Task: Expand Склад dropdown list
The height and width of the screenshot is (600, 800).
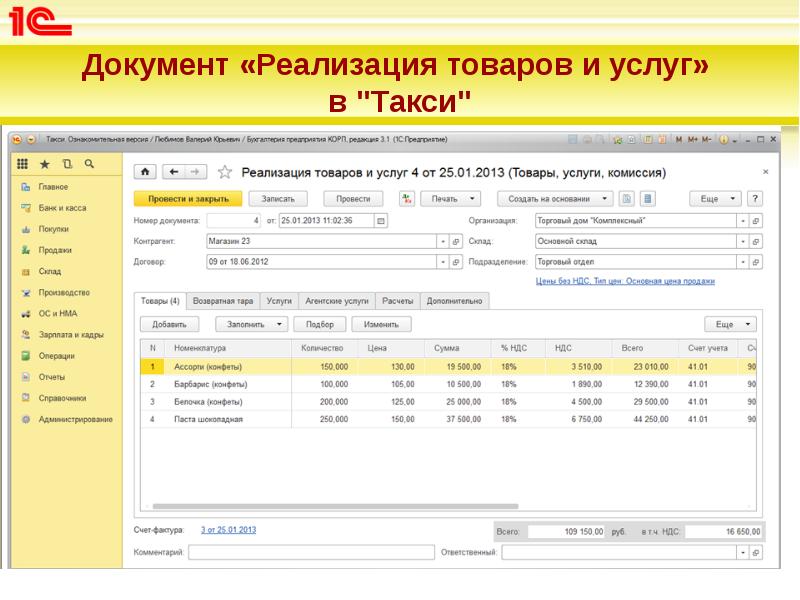Action: [743, 241]
